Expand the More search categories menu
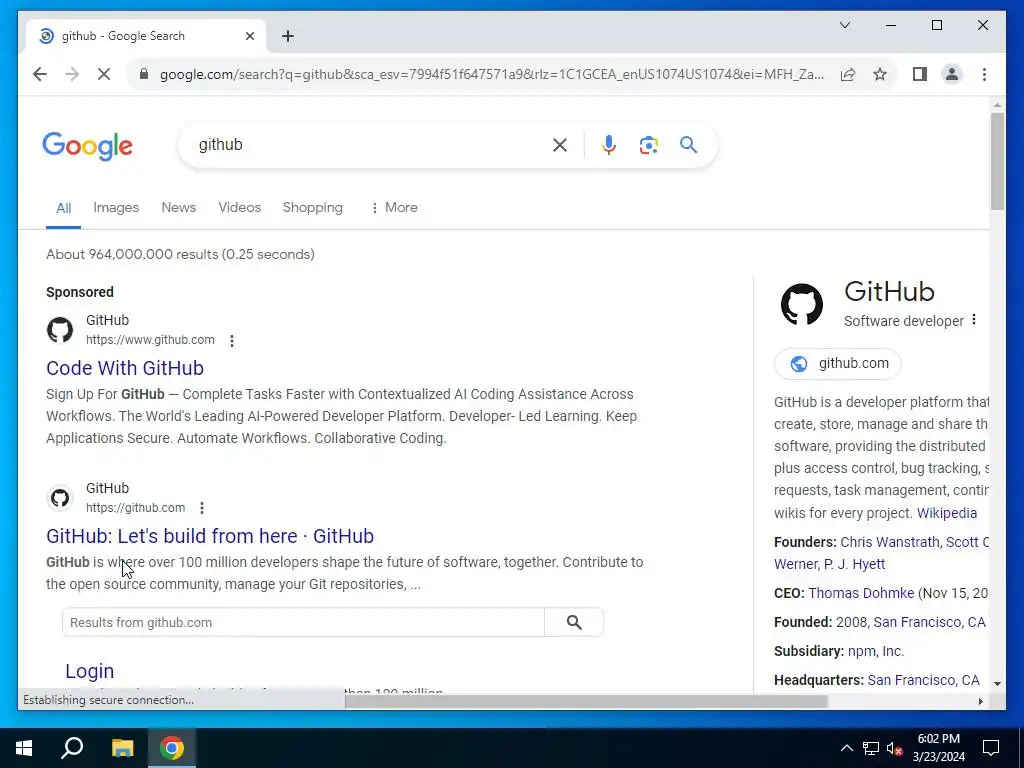Viewport: 1024px width, 768px height. coord(394,208)
